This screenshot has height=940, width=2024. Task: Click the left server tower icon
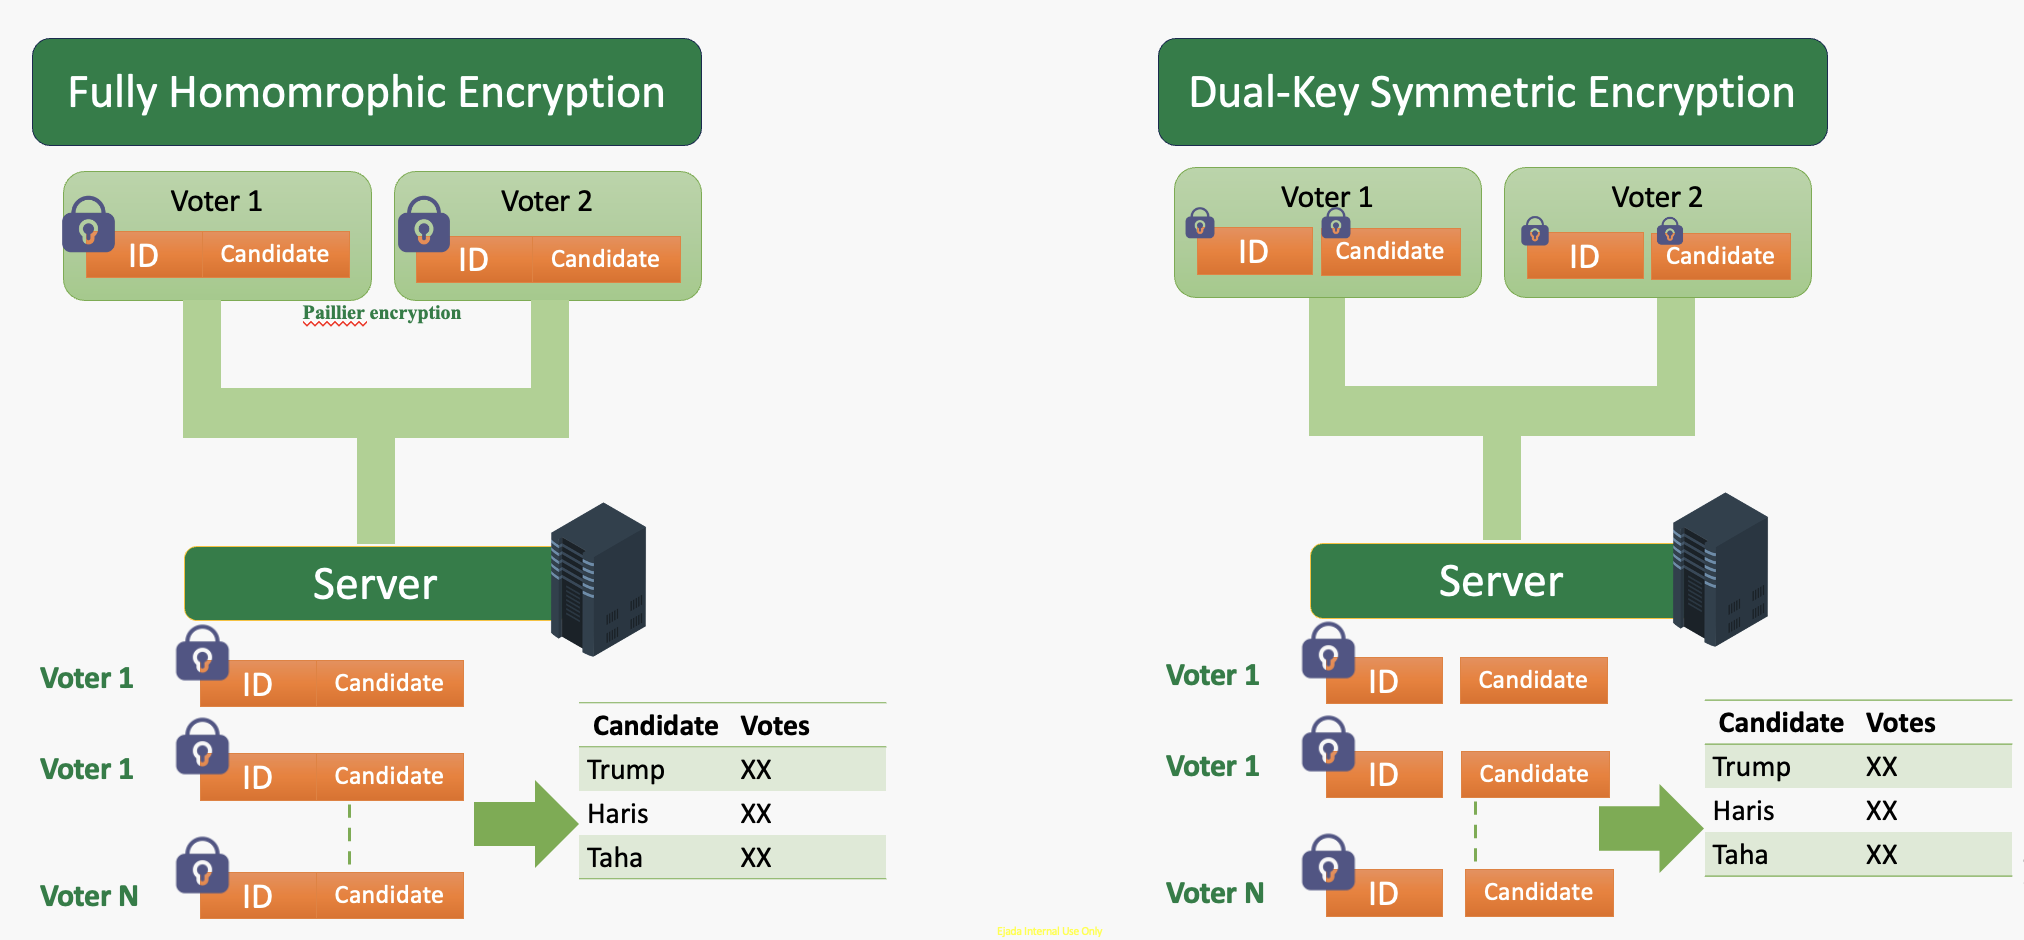(598, 579)
